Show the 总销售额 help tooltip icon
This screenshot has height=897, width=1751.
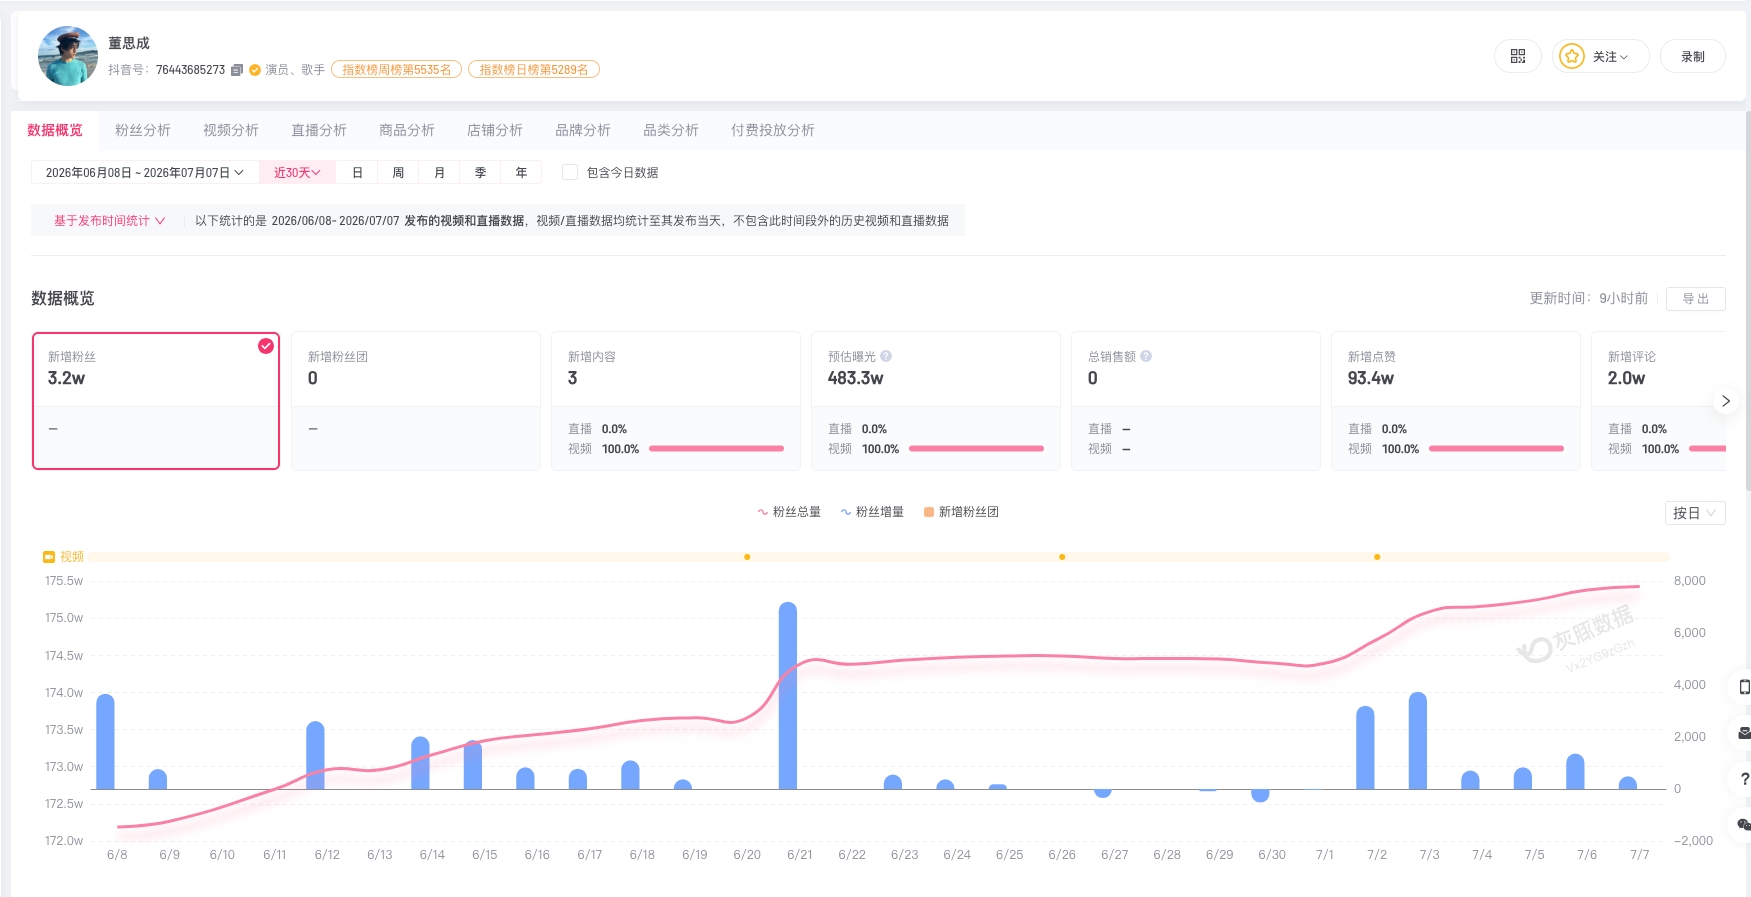(x=1146, y=356)
